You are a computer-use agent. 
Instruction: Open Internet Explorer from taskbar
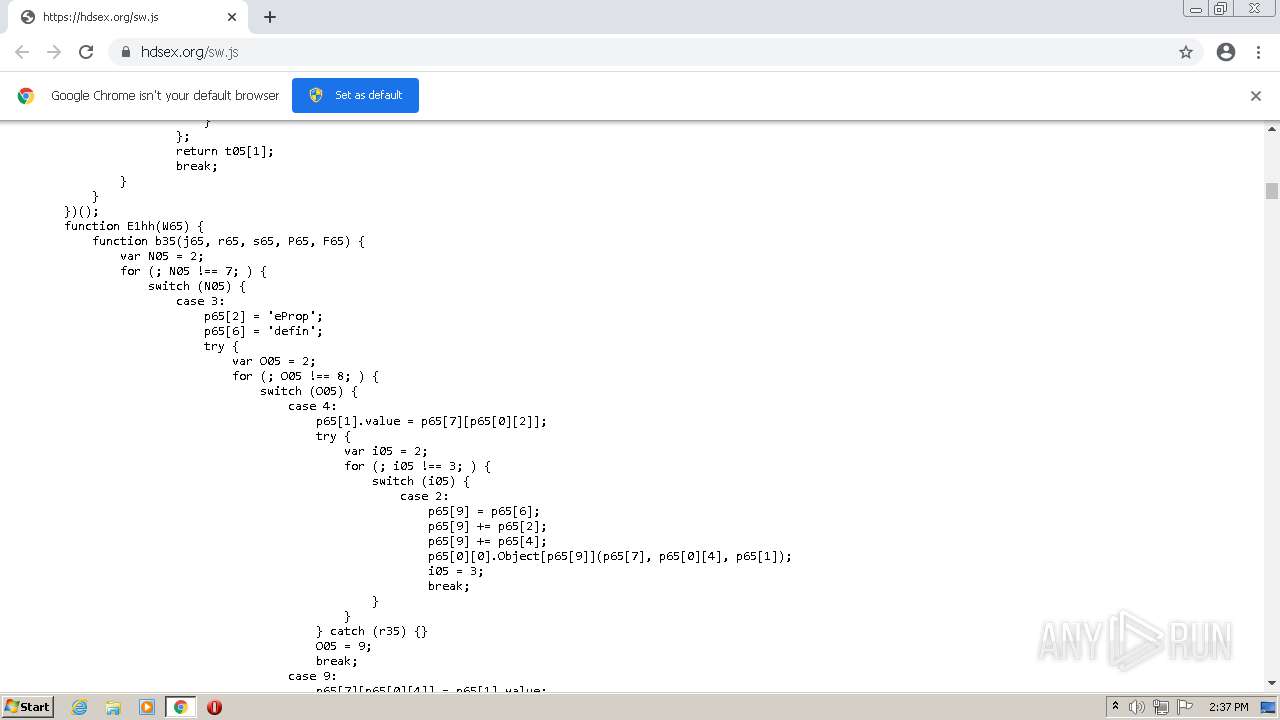[x=80, y=707]
